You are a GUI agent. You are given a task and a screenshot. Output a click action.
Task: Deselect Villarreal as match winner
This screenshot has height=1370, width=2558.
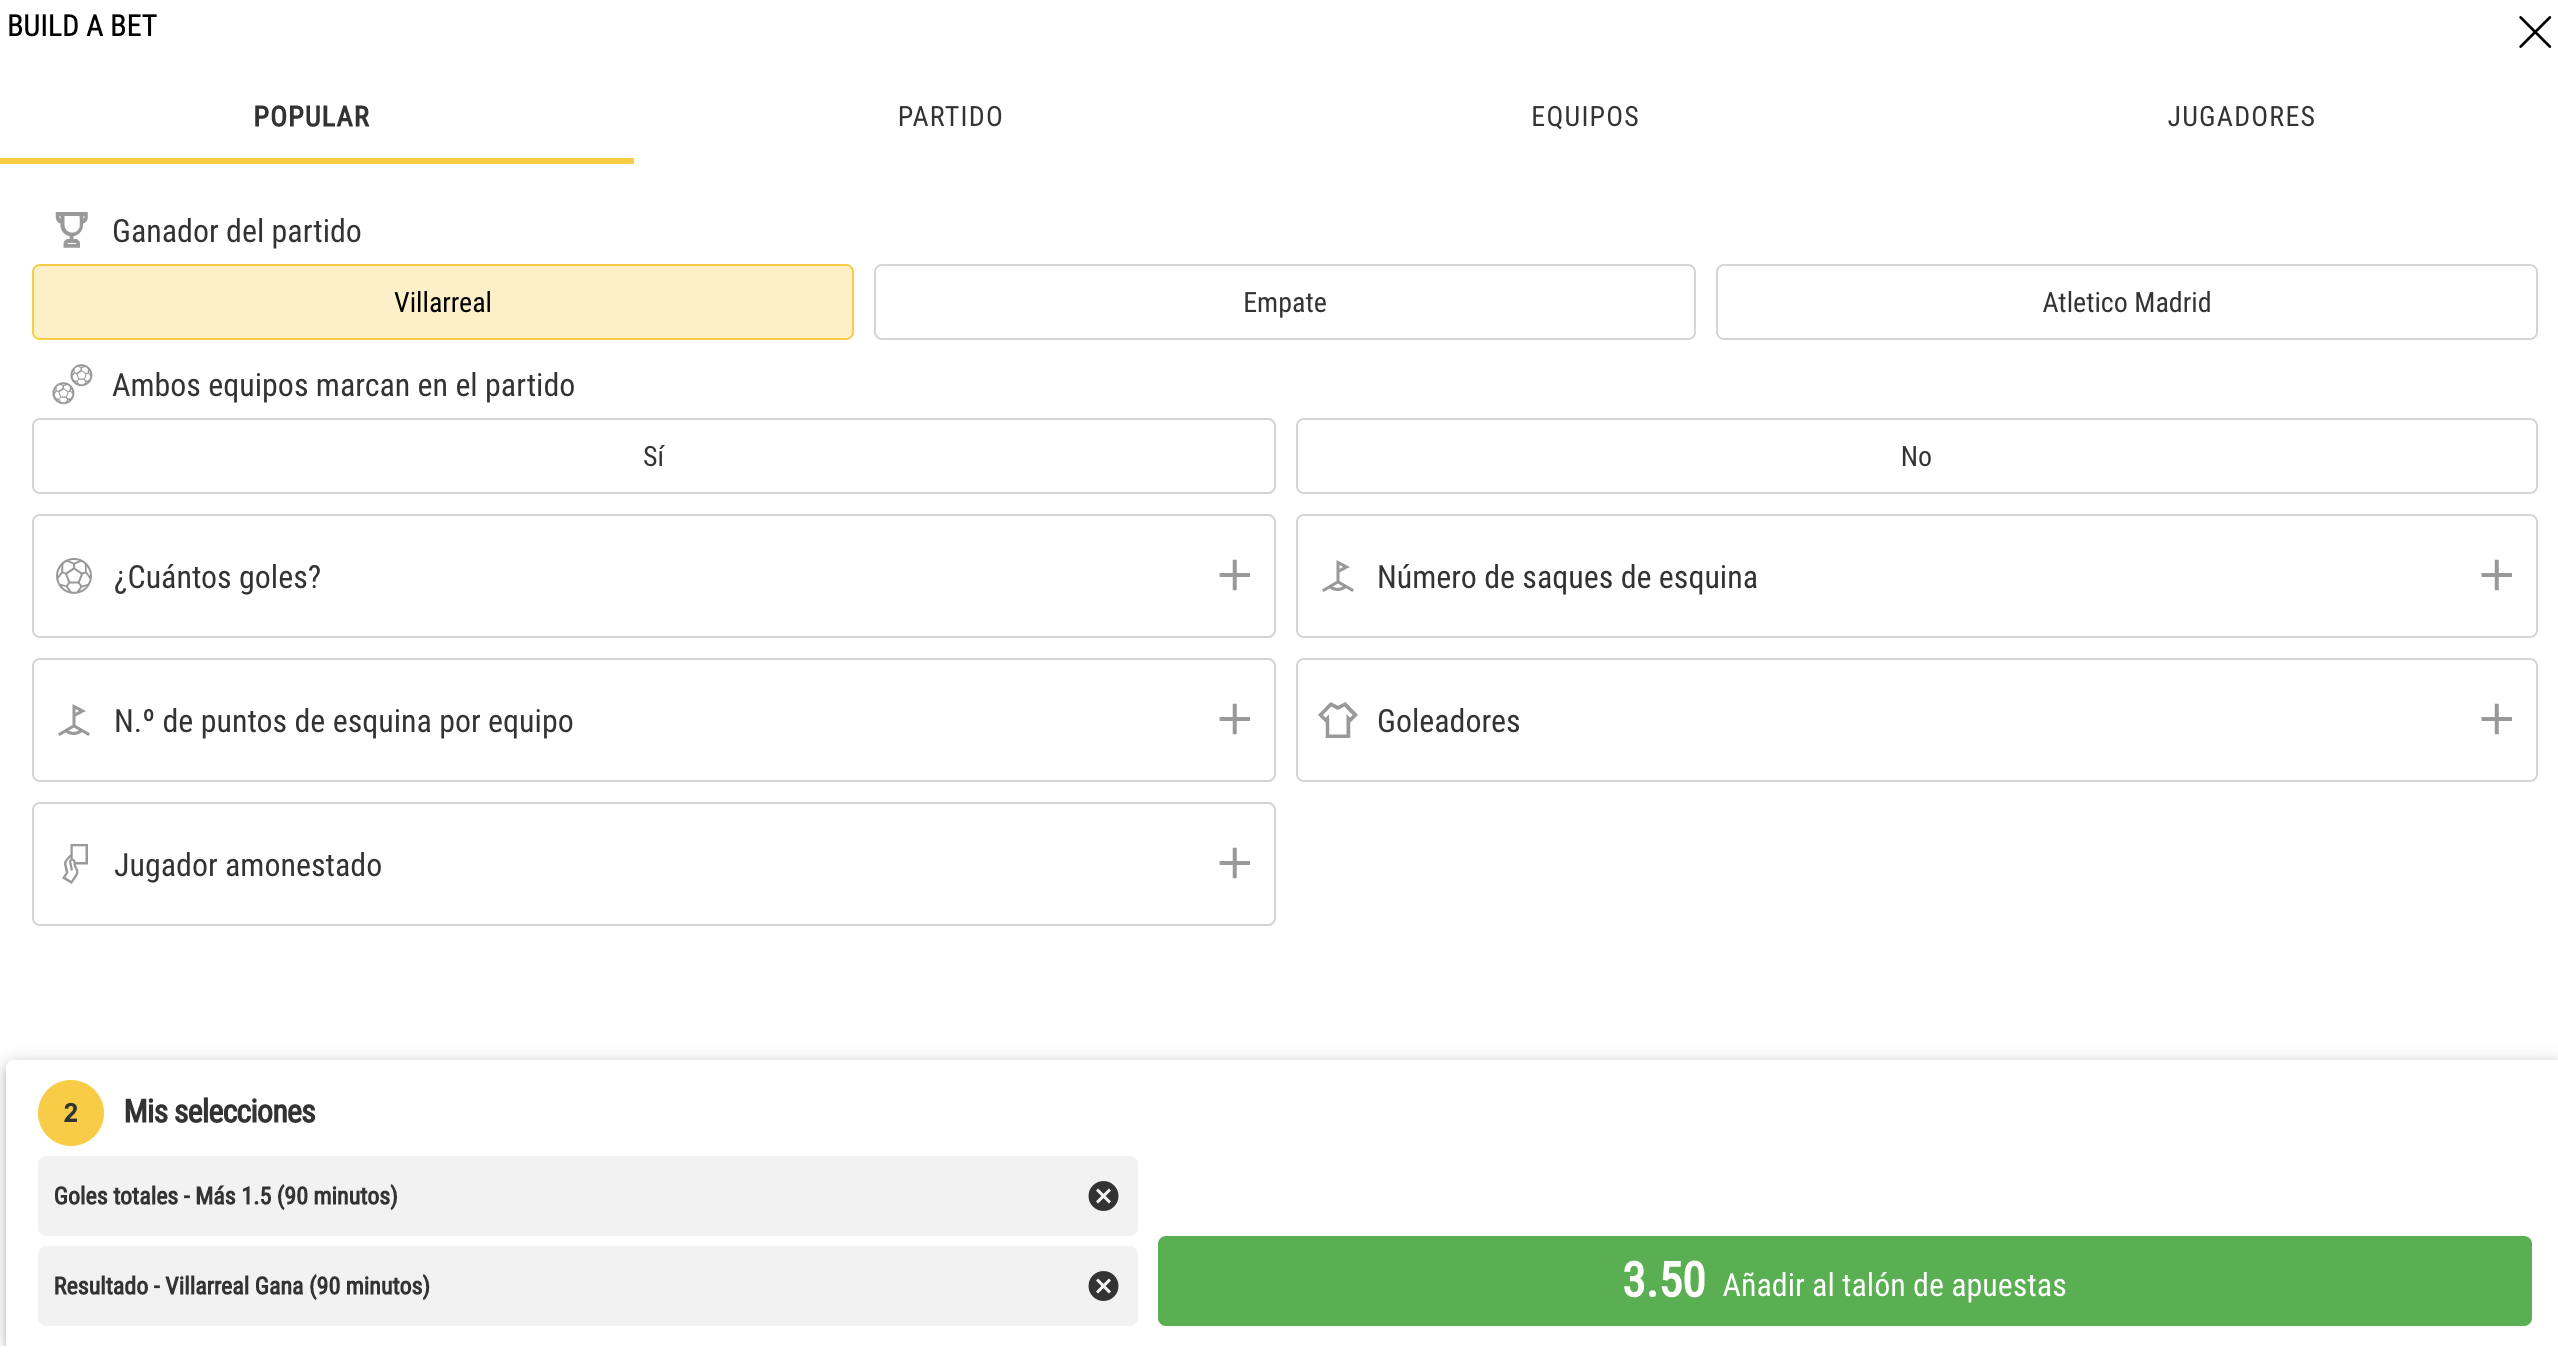[x=443, y=302]
